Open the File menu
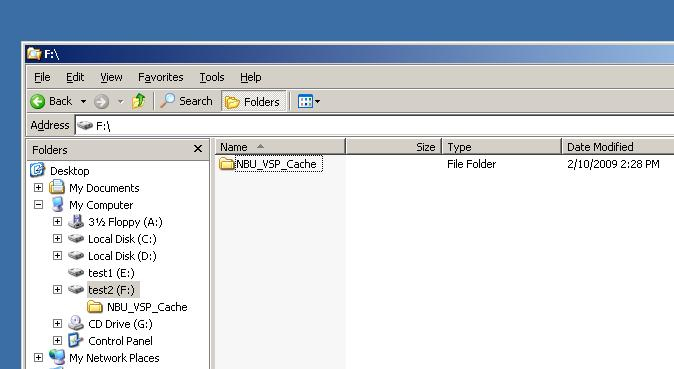This screenshot has height=369, width=674. (x=42, y=77)
